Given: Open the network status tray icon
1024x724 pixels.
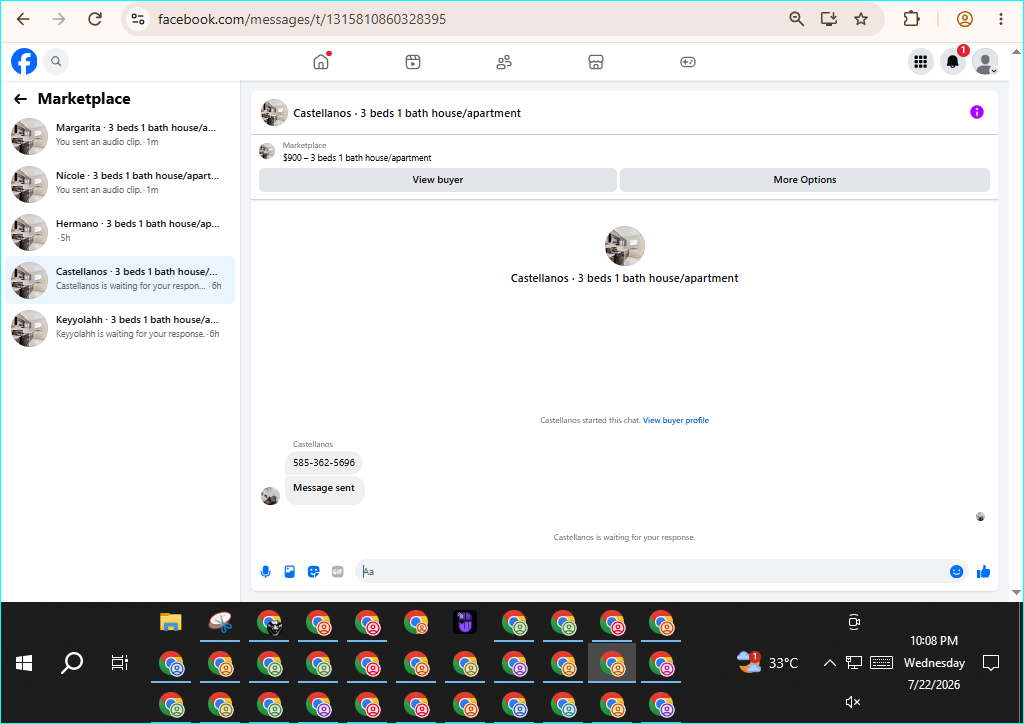Looking at the screenshot, I should click(x=854, y=663).
